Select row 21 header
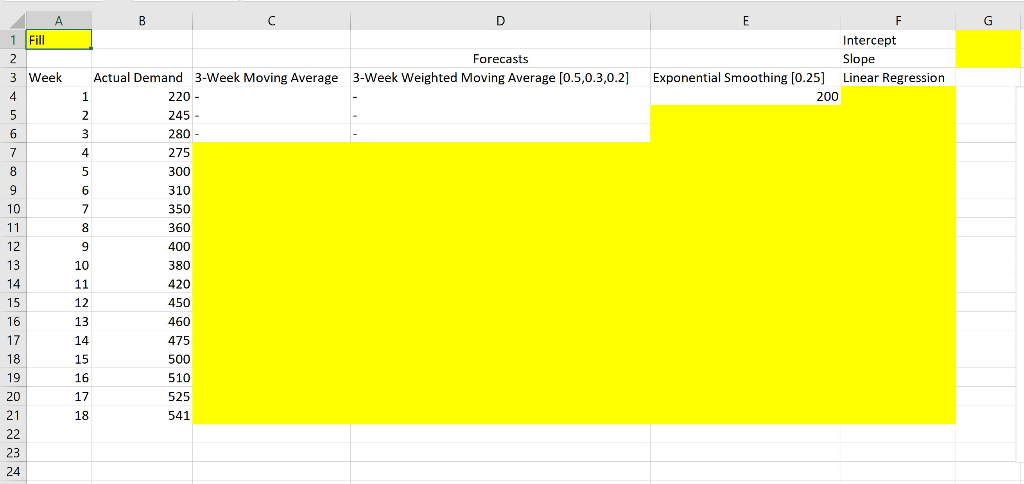The image size is (1024, 484). [x=13, y=415]
